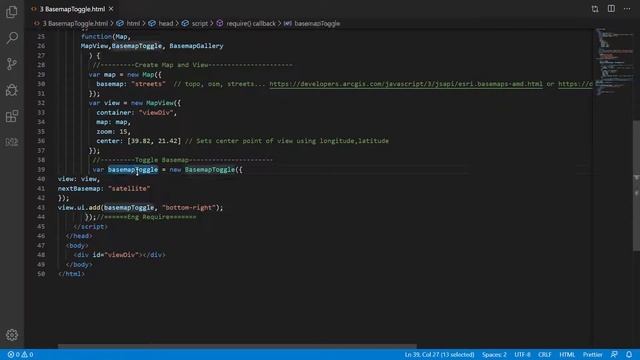Image resolution: width=640 pixels, height=360 pixels.
Task: Click the horizontal editor scrollbar thumb
Action: tap(237, 346)
